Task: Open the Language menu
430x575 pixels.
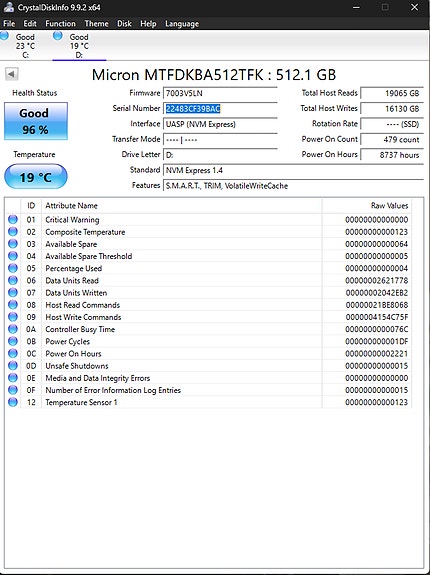Action: tap(182, 23)
